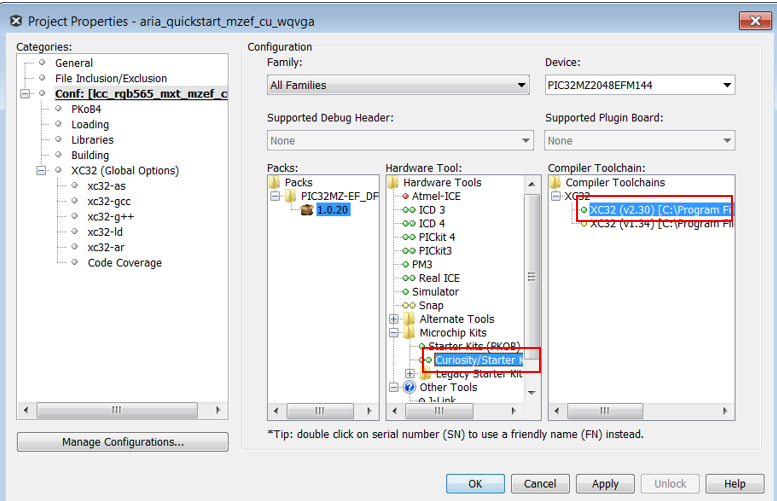The image size is (777, 501).
Task: Click the Compiler Toolchain scroll-right arrow
Action: [x=725, y=411]
